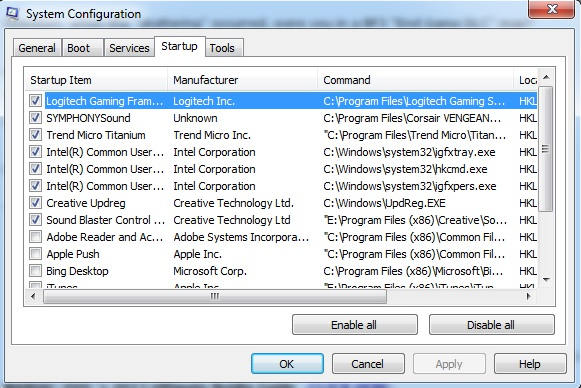Switch to the Services tab
This screenshot has height=388, width=581.
[129, 48]
